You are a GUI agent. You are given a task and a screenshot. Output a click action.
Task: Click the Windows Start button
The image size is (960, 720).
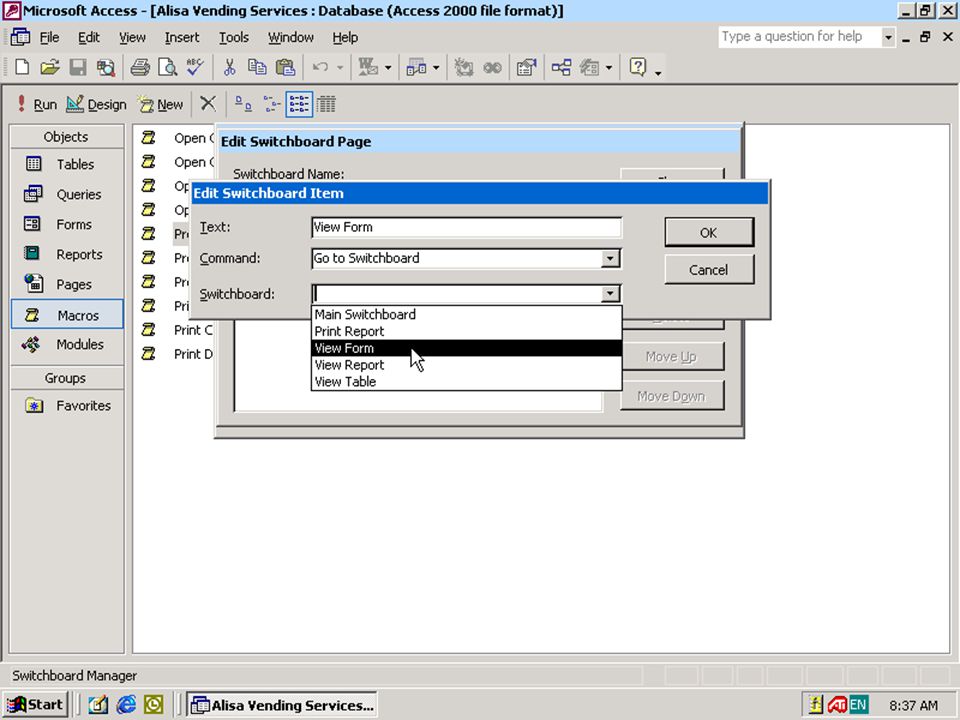36,705
